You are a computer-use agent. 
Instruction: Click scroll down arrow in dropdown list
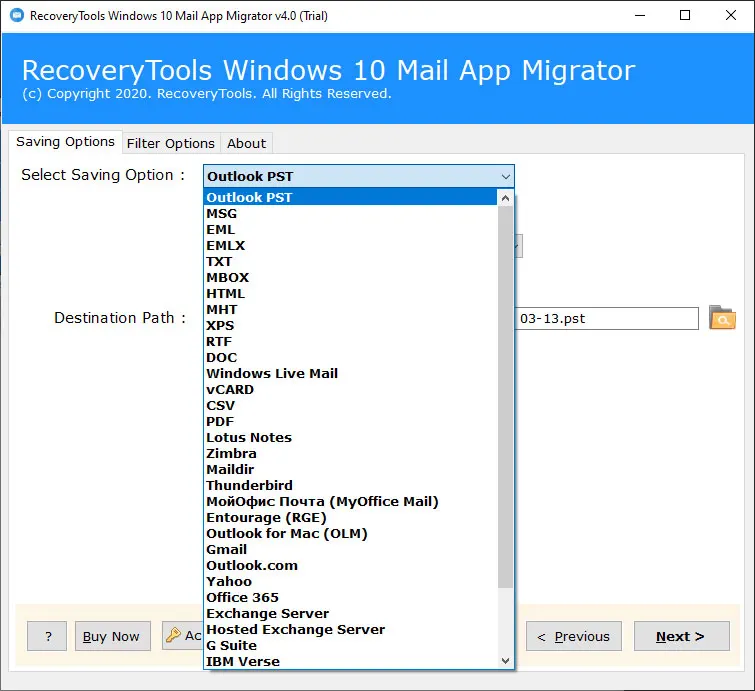[505, 660]
